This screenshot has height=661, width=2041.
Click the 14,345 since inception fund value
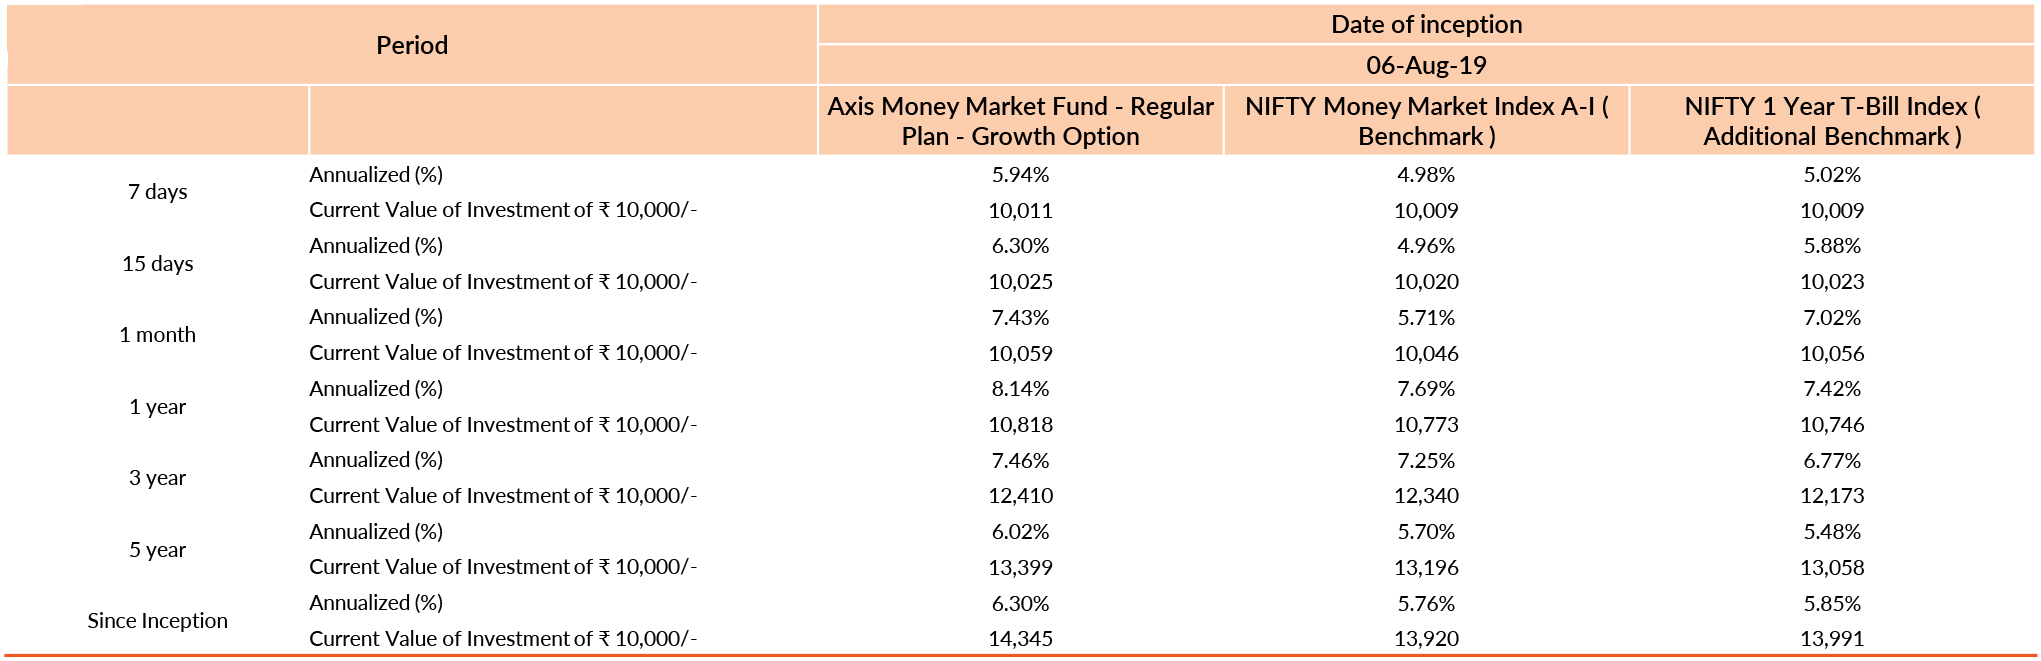pyautogui.click(x=1020, y=639)
